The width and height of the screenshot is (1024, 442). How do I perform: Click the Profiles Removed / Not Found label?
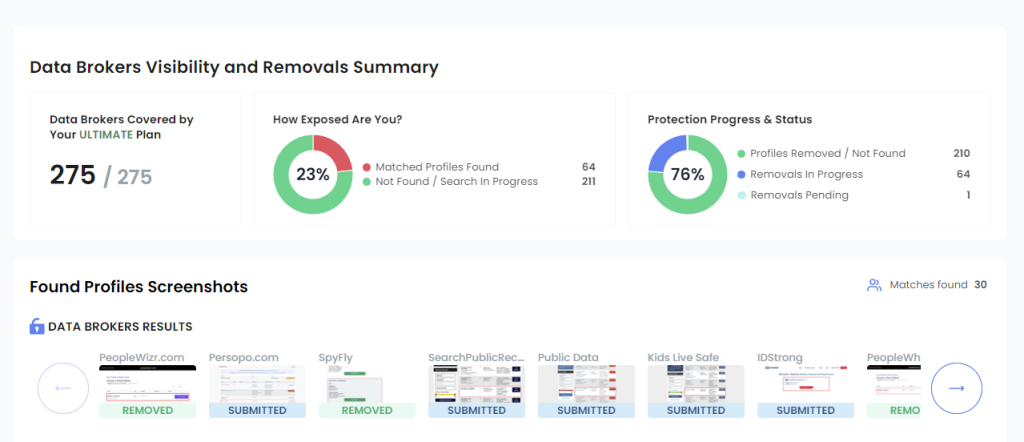(x=828, y=154)
